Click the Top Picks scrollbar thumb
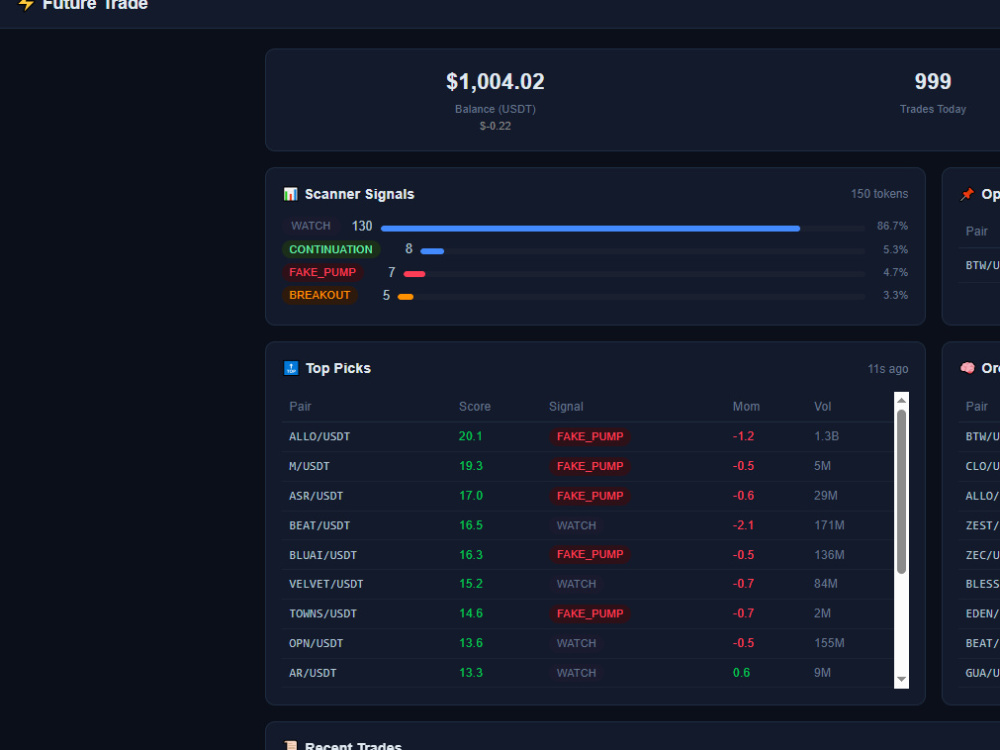Viewport: 1000px width, 750px height. [901, 492]
